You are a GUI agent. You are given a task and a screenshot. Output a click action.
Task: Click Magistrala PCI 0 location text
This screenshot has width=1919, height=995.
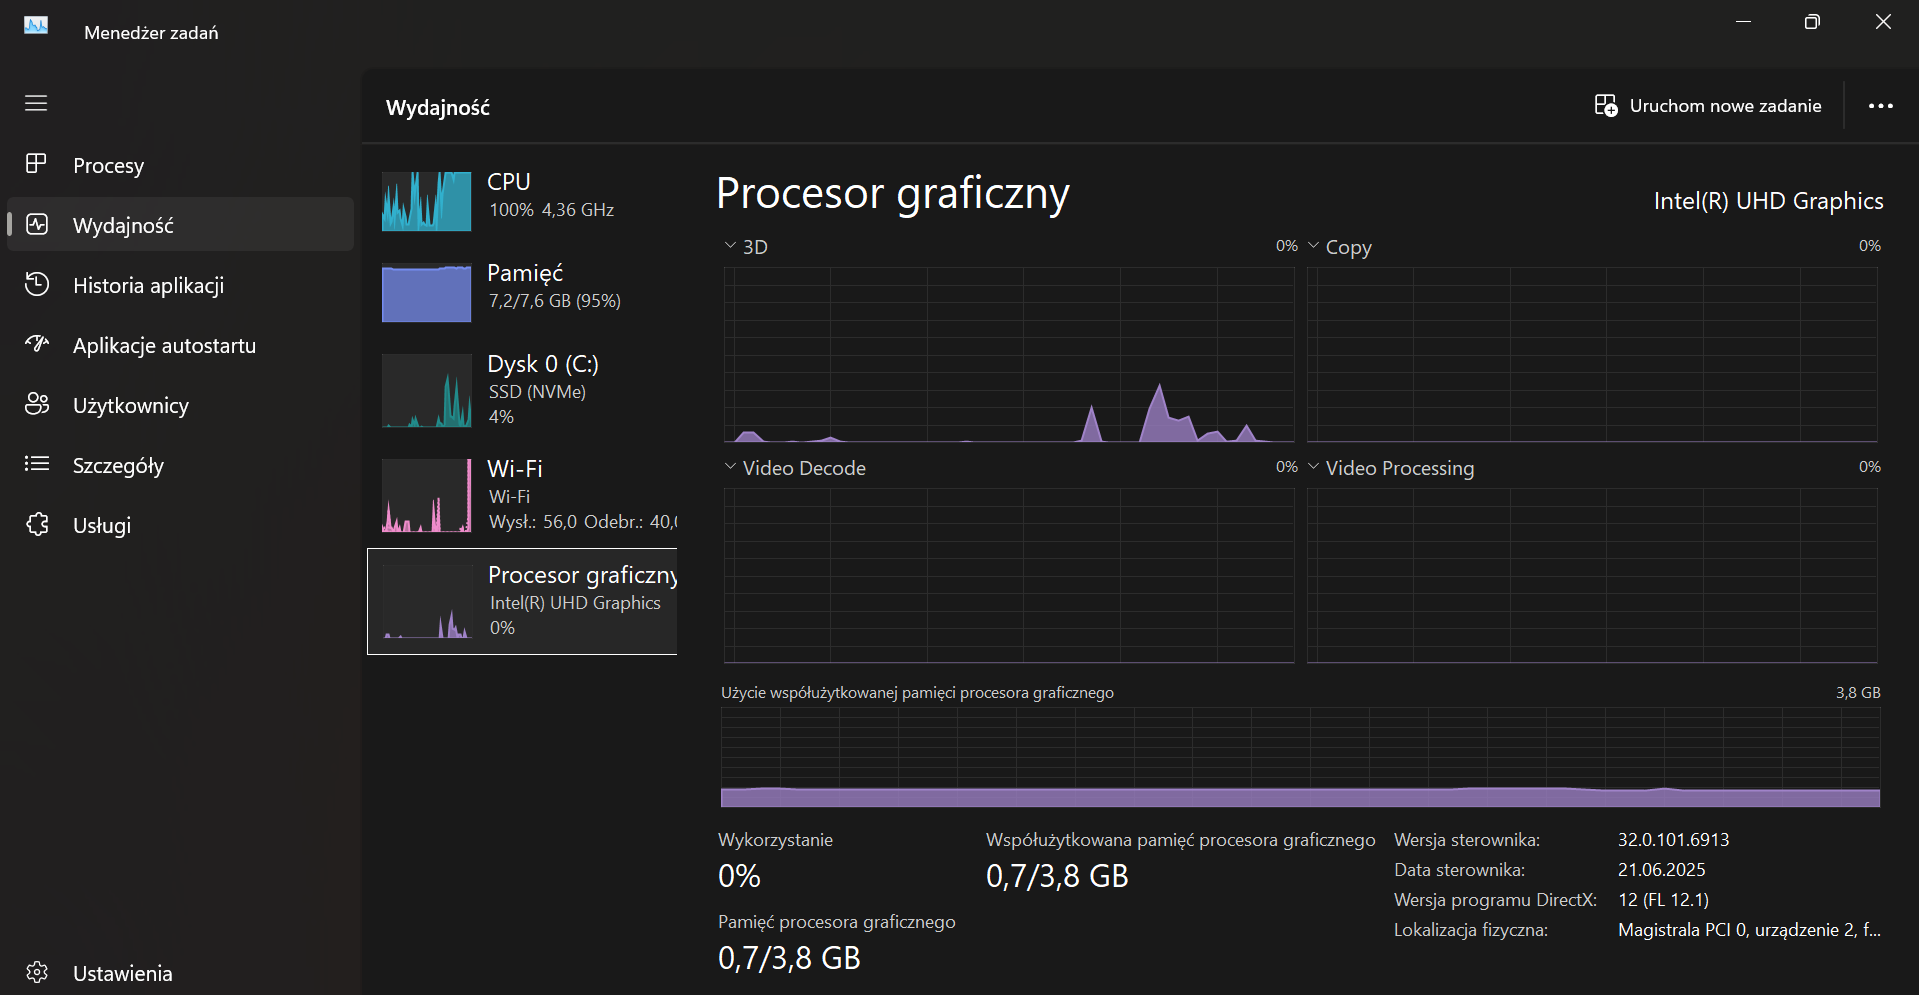(1749, 930)
